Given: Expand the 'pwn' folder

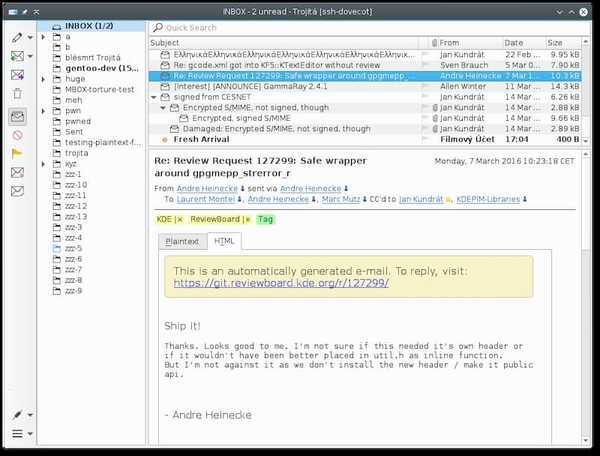Looking at the screenshot, I should coord(43,111).
